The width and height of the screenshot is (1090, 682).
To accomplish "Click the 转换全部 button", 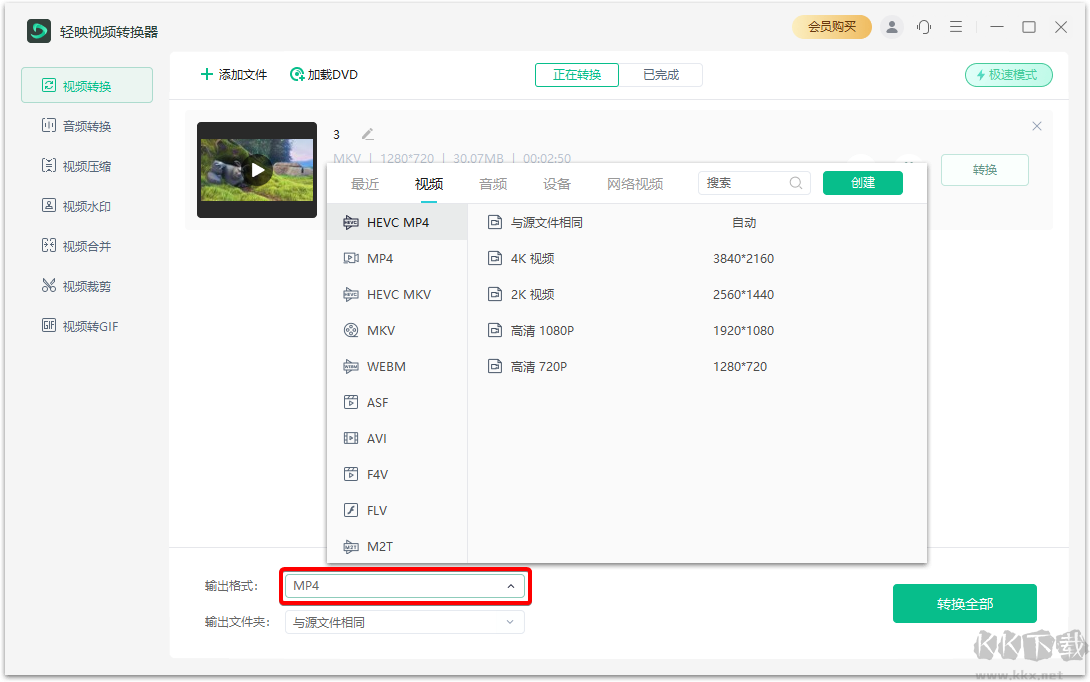I will 964,603.
